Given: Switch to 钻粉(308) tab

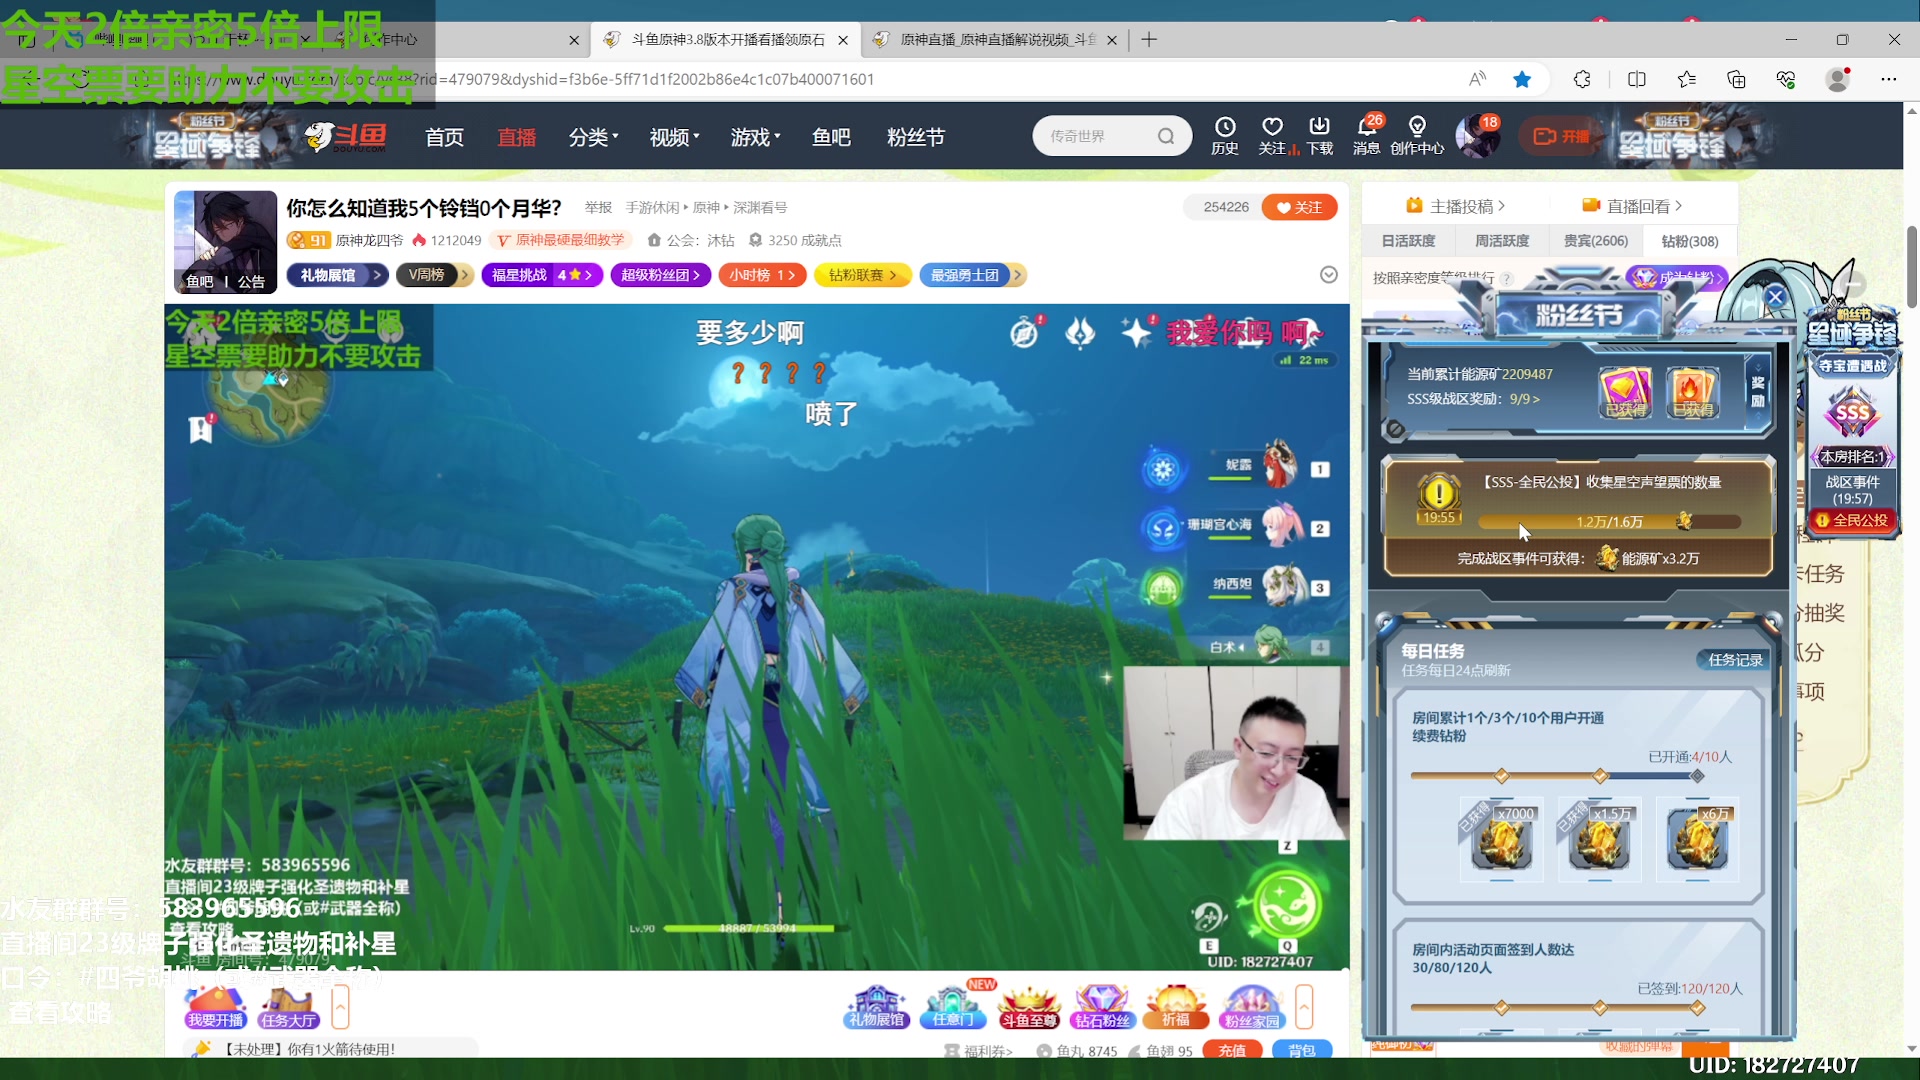Looking at the screenshot, I should [1690, 241].
